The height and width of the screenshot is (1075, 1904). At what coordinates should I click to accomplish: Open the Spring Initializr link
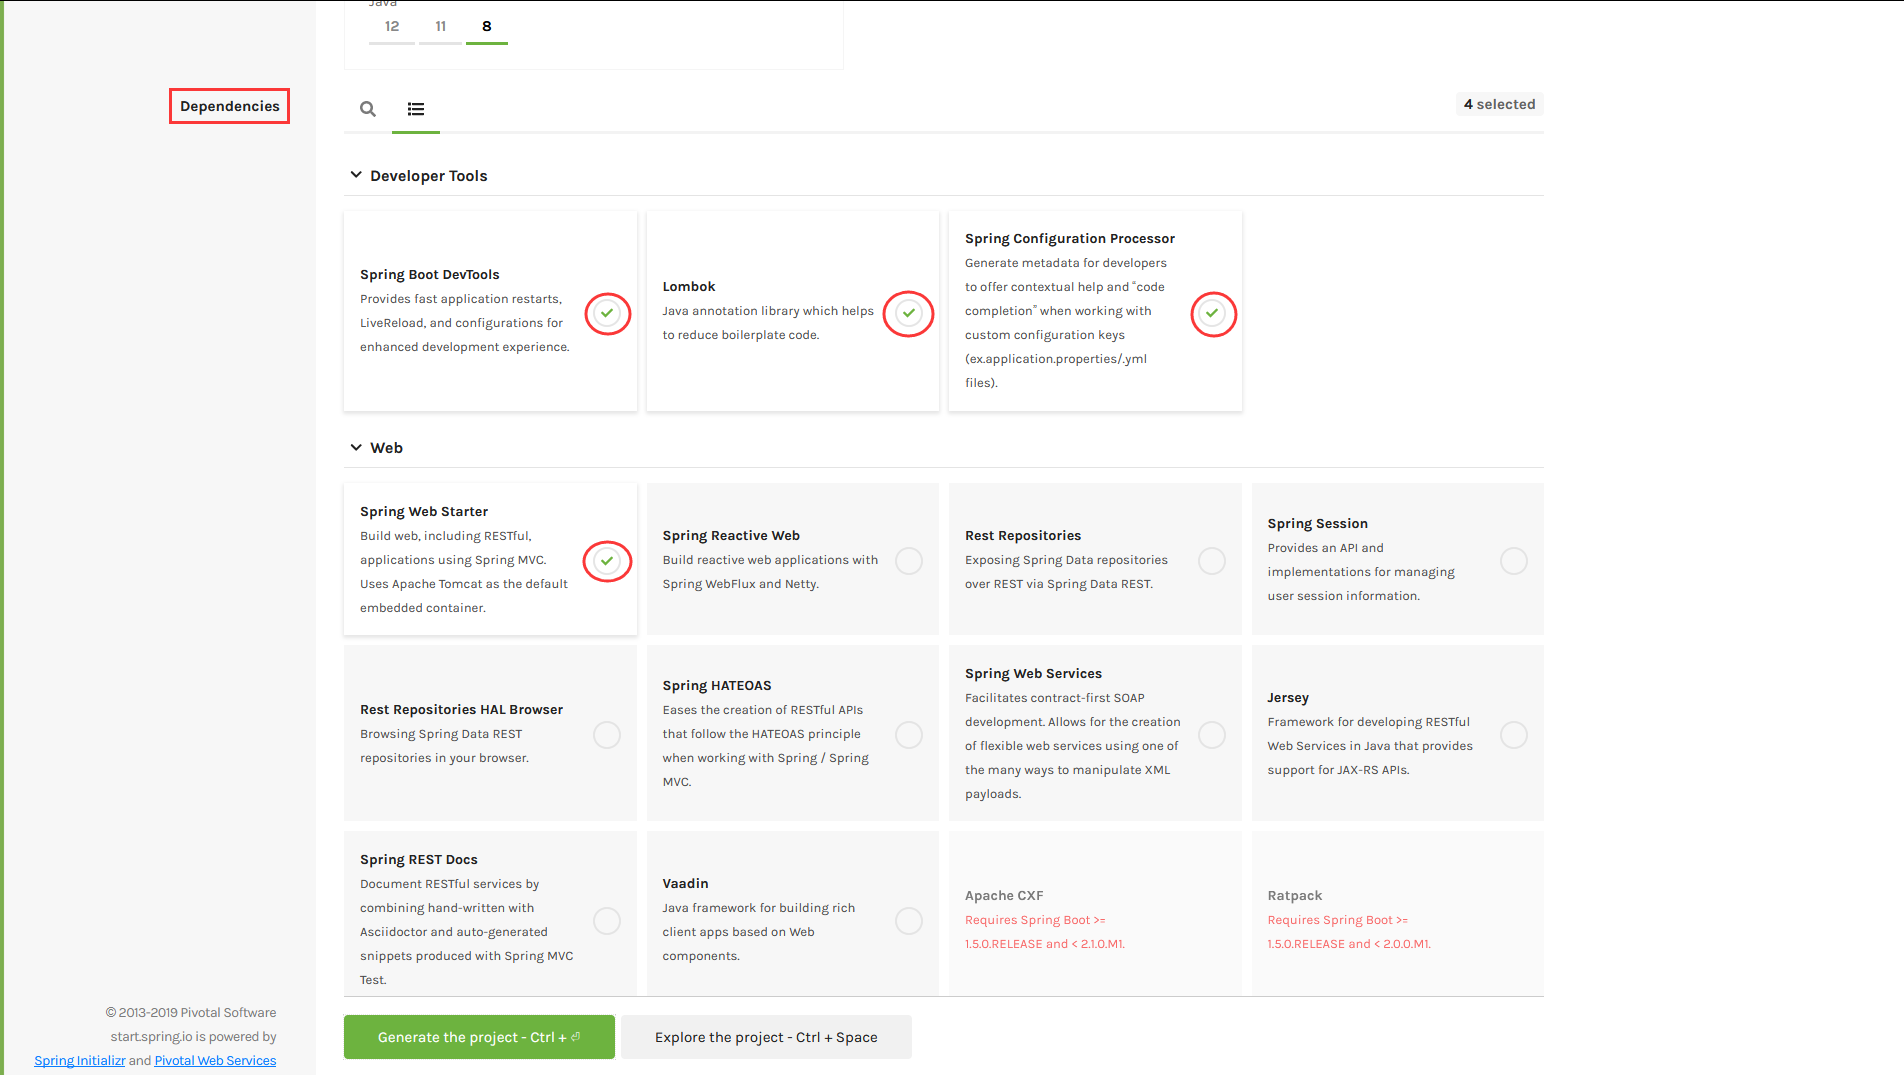(x=80, y=1061)
